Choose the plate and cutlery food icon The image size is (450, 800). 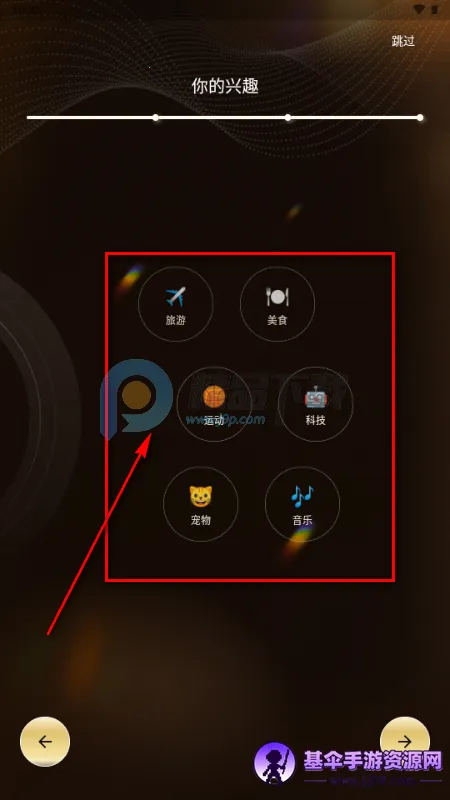277,296
